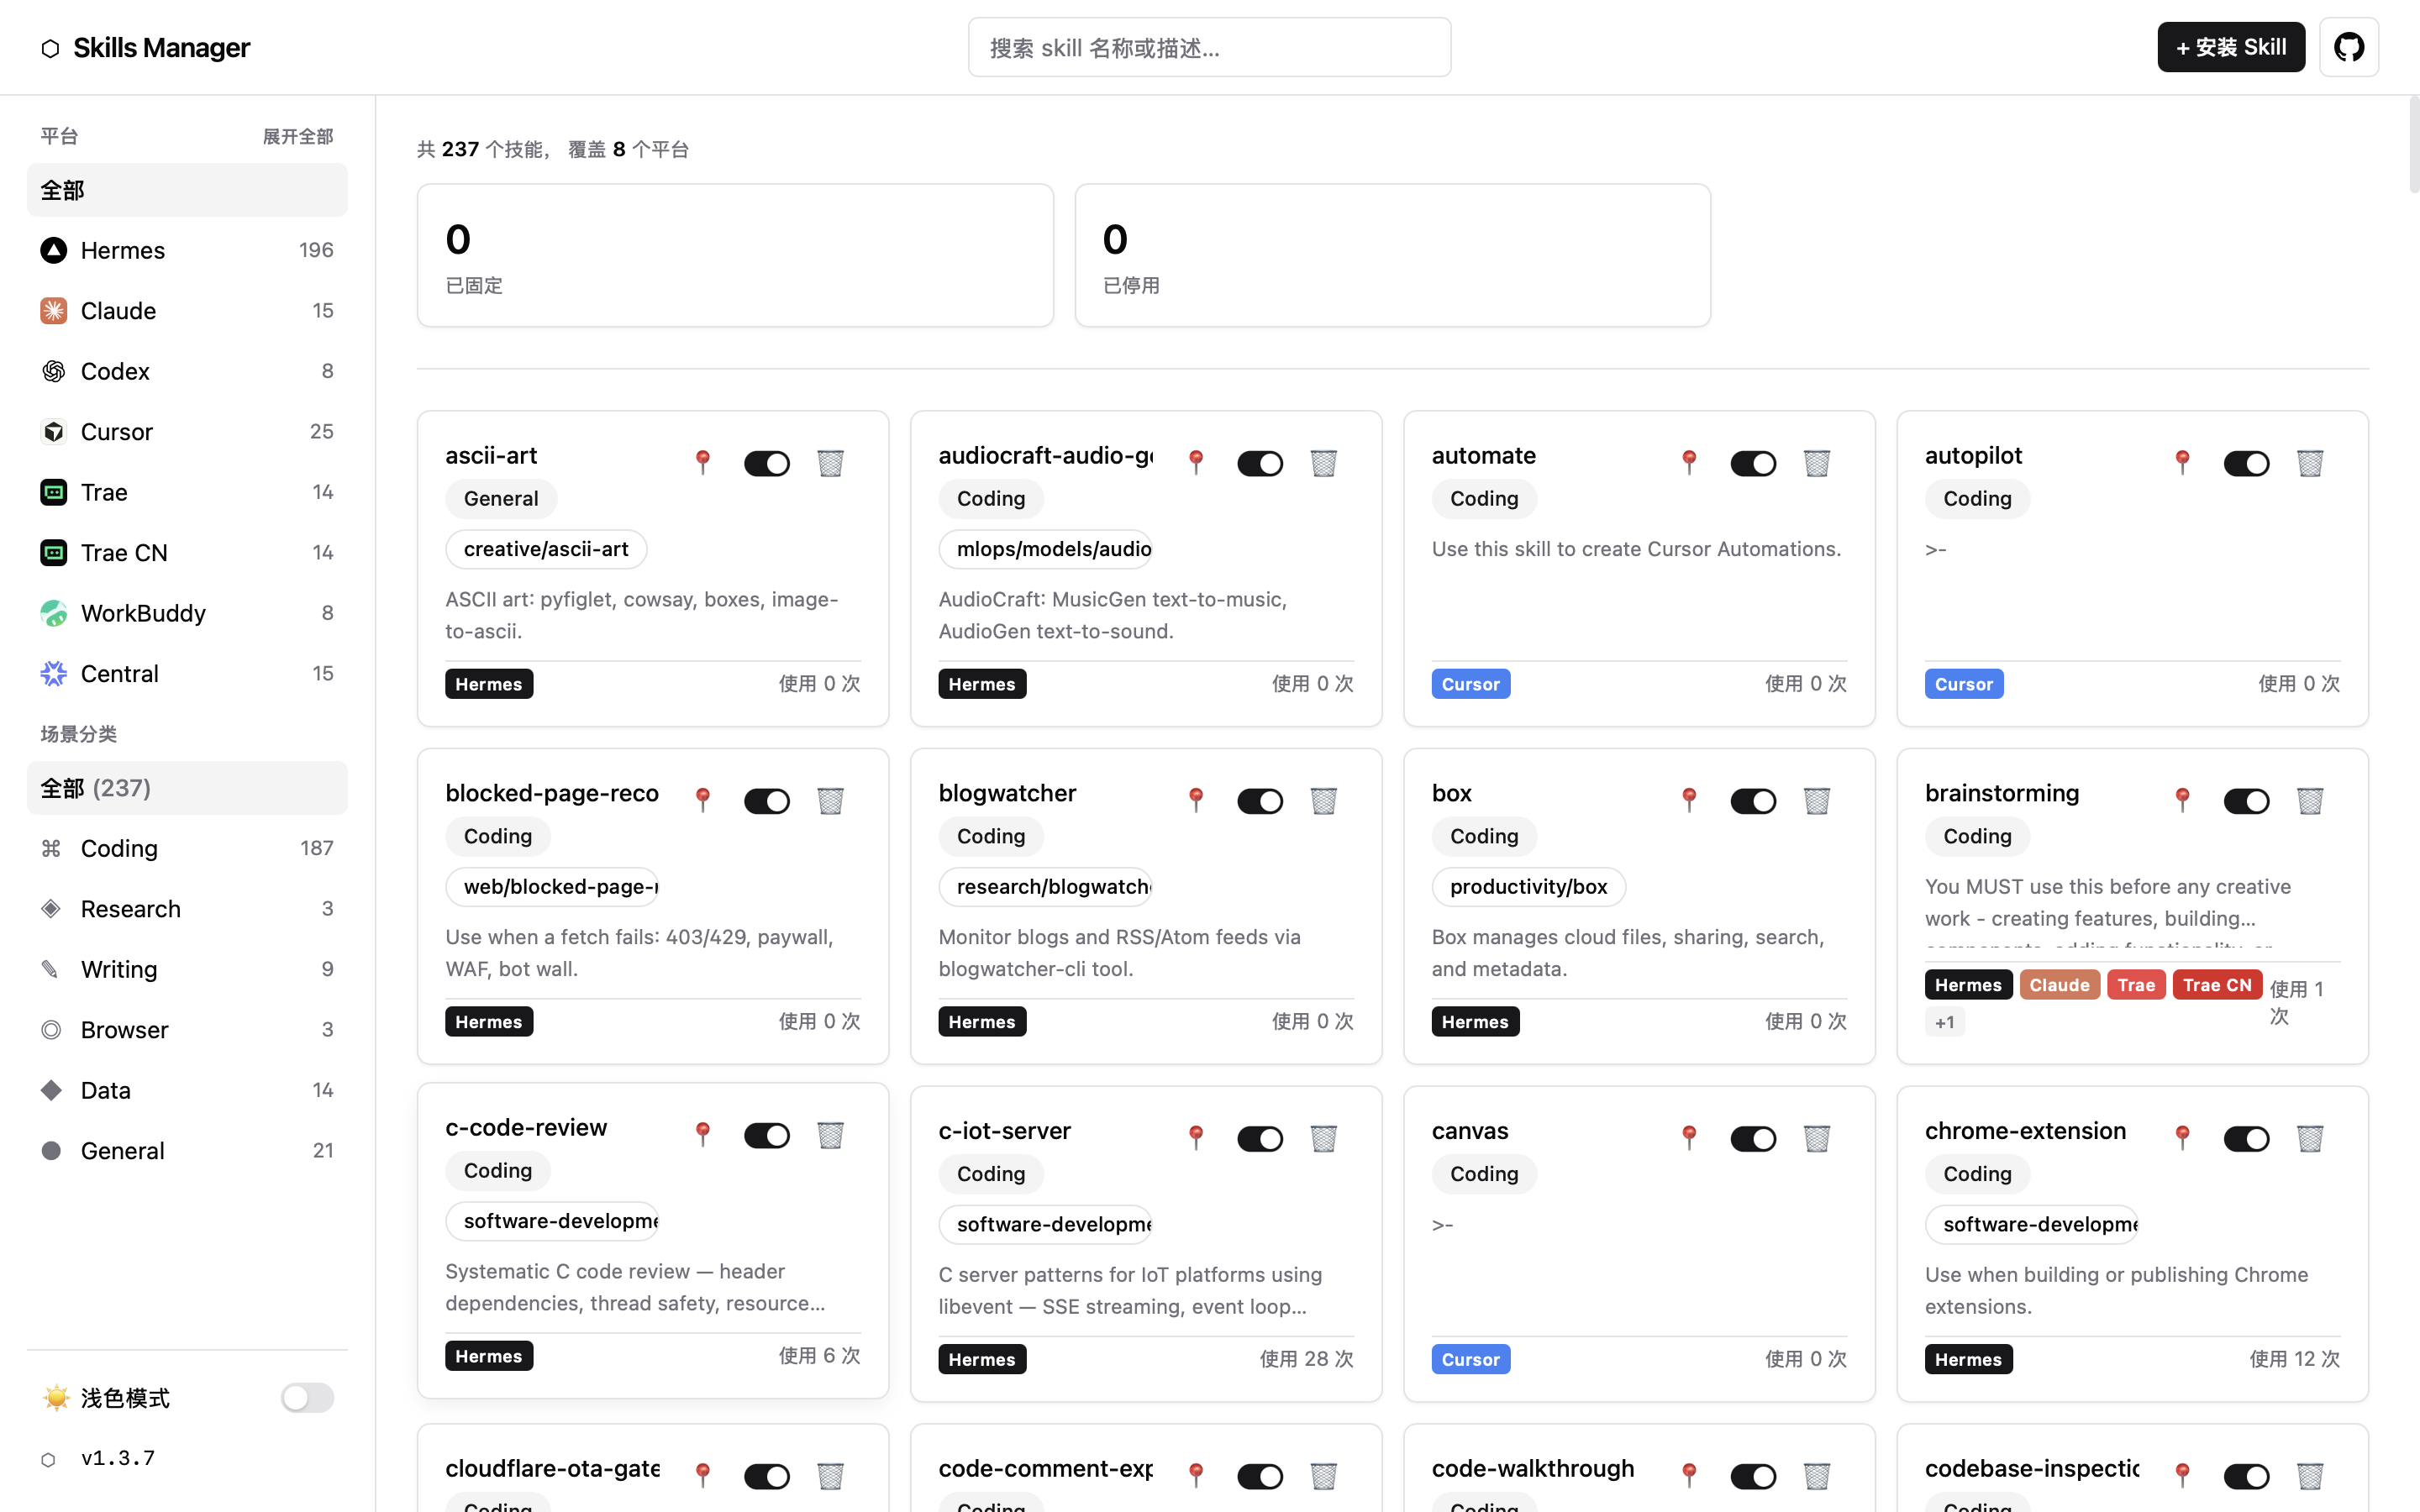Select the Research category

(187, 909)
